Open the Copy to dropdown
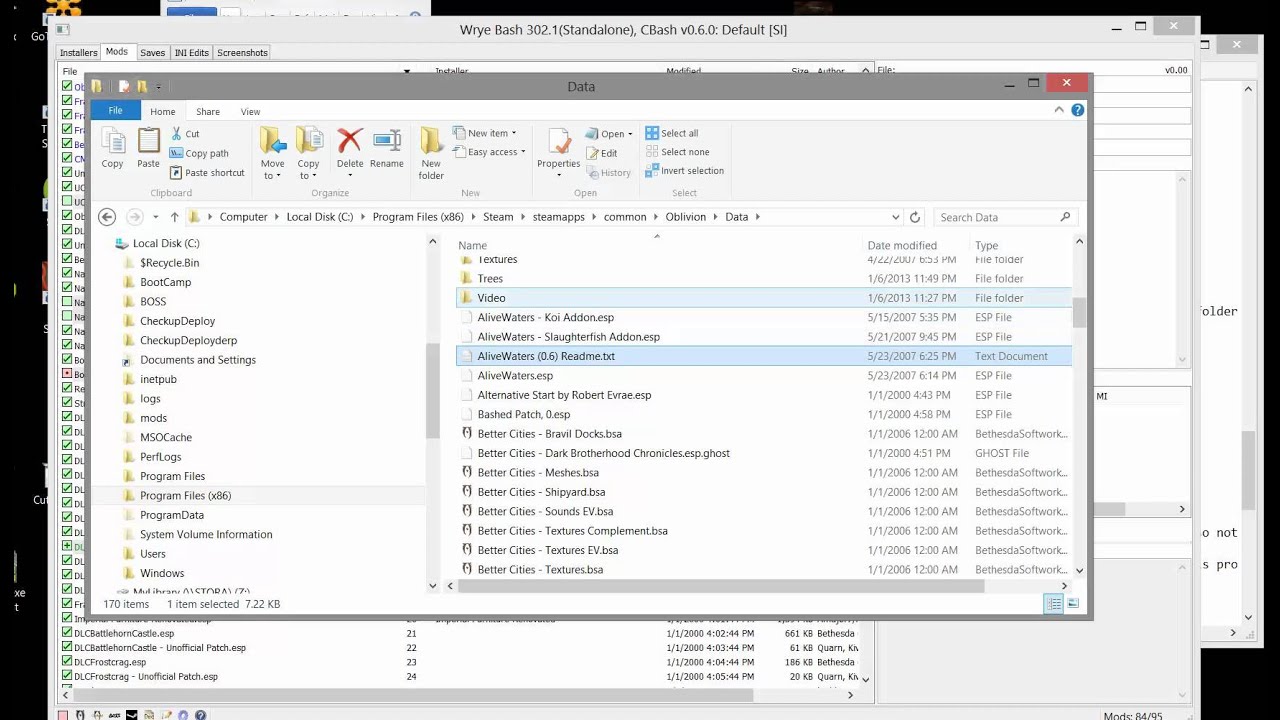 (308, 170)
